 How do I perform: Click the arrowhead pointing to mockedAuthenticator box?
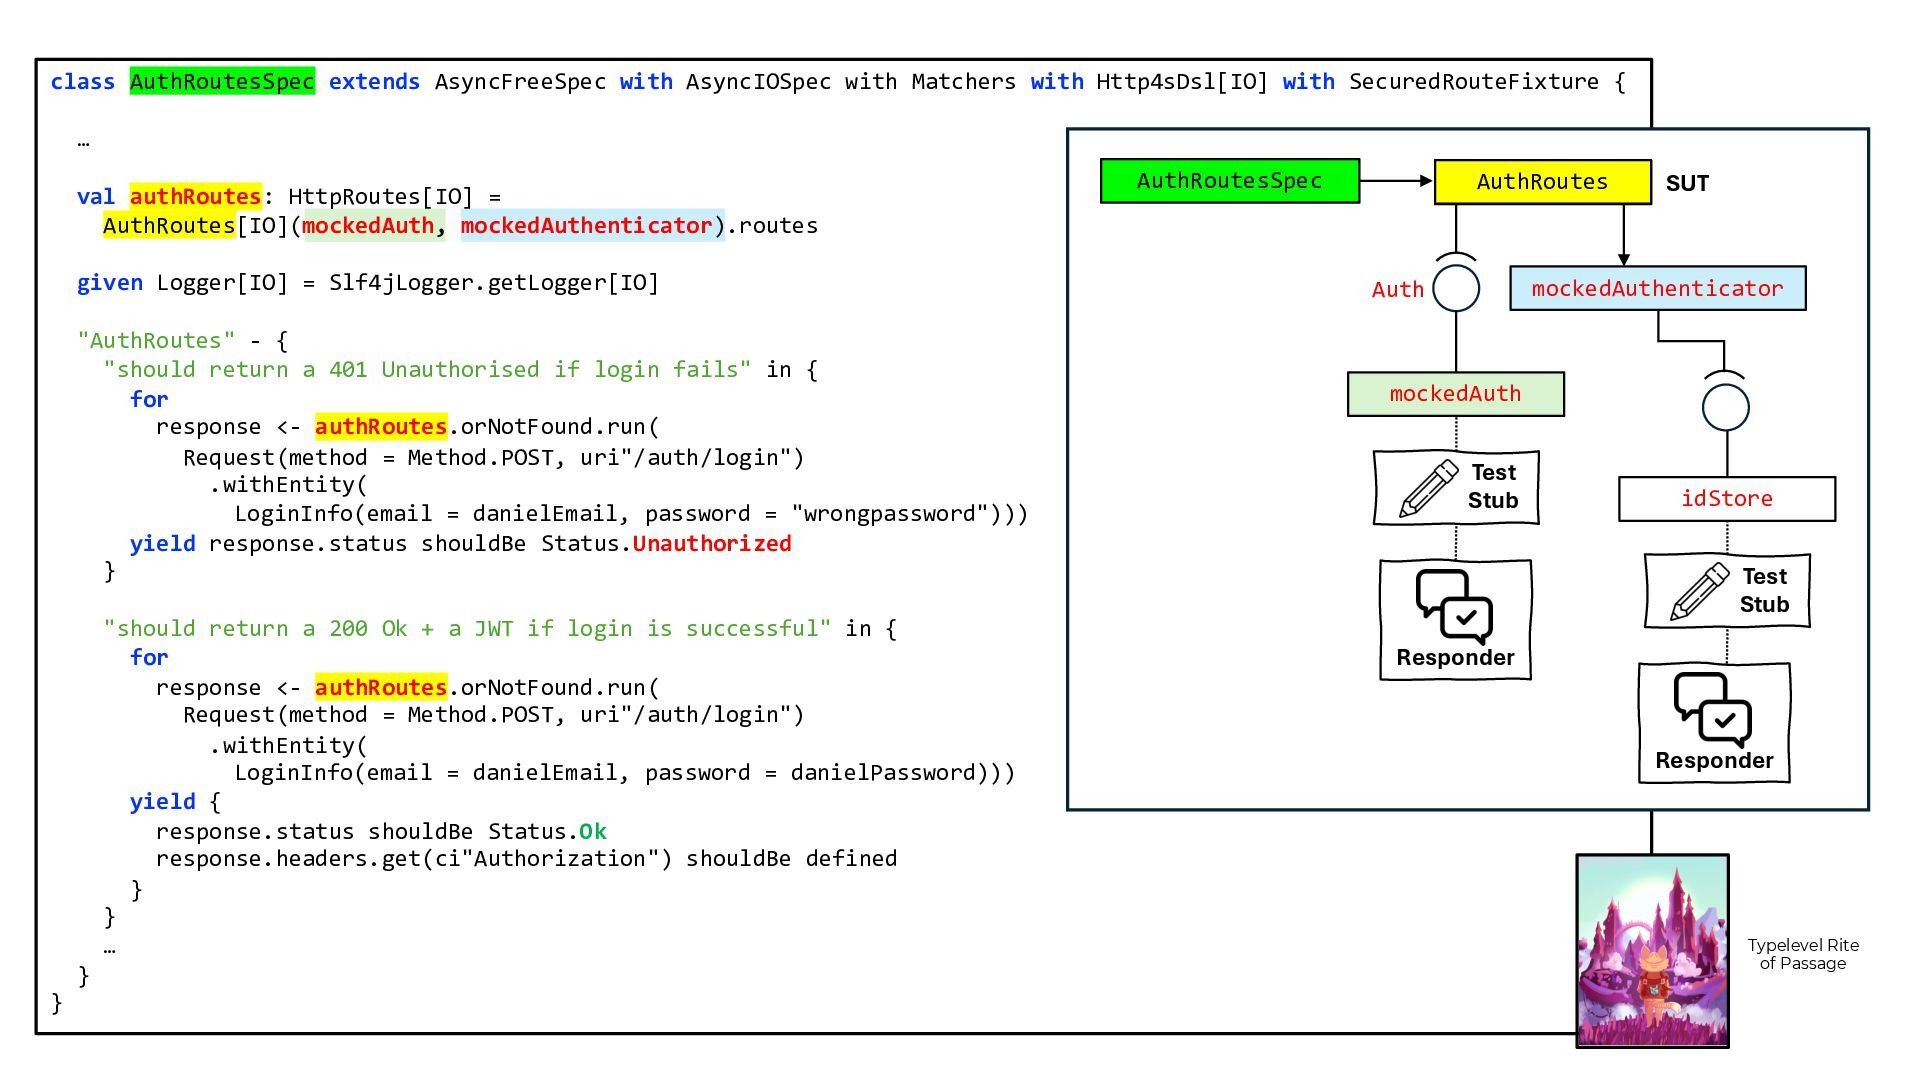(x=1623, y=259)
